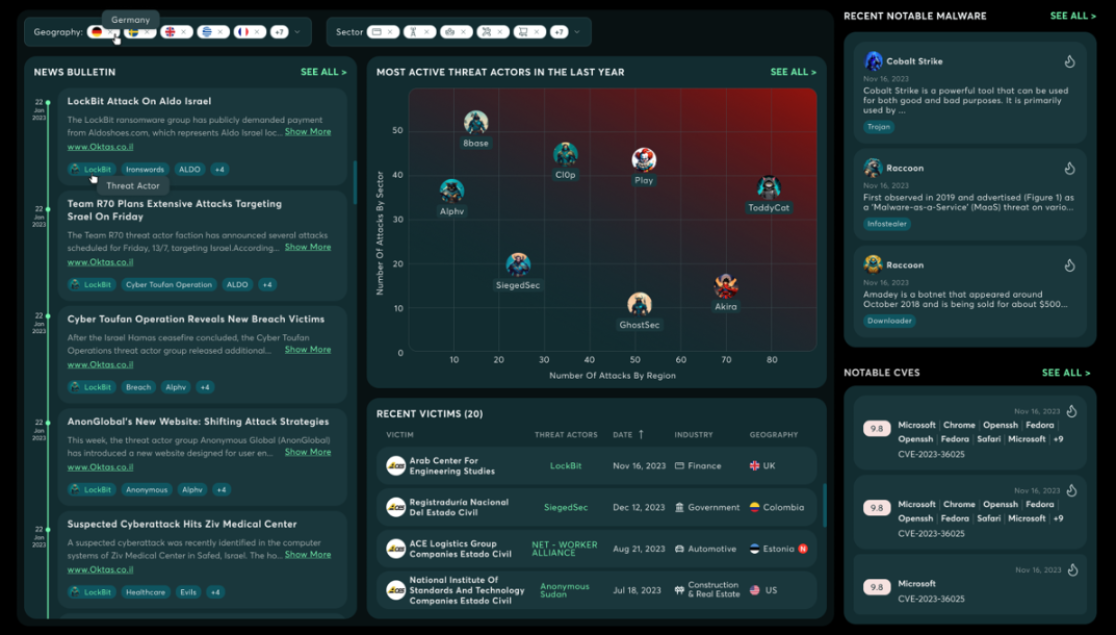Click the tower sector chip icon
The width and height of the screenshot is (1116, 635).
(x=414, y=32)
